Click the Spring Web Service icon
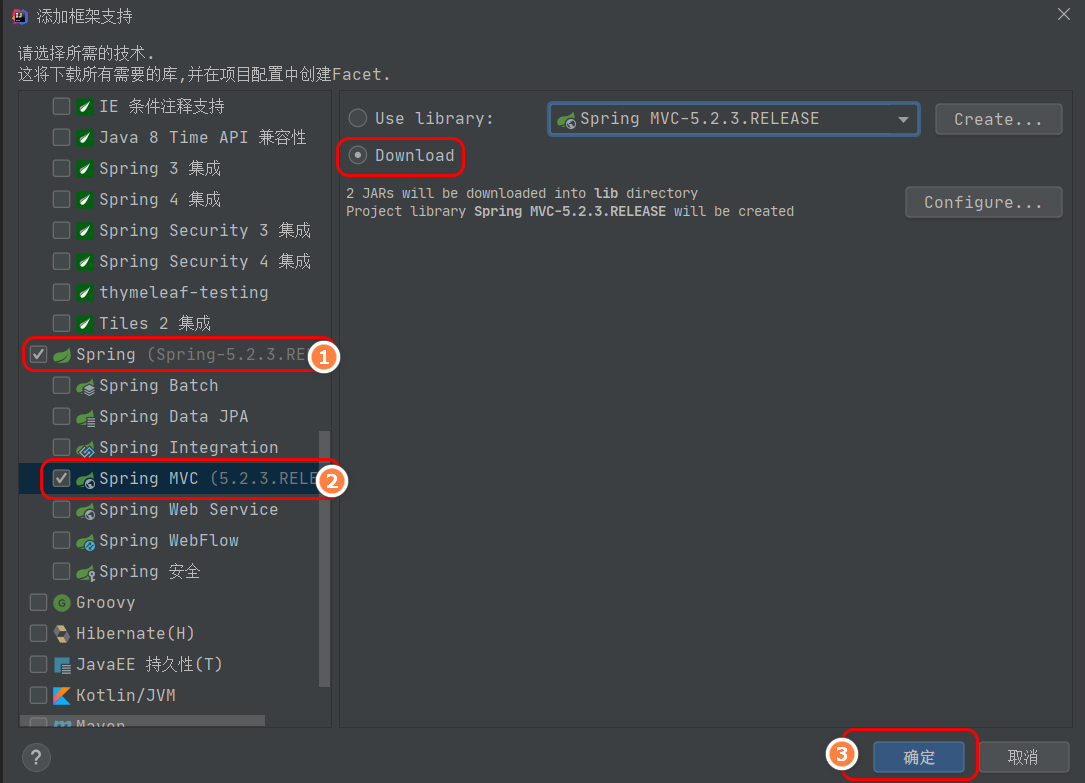Screen dimensions: 1085x783 point(85,510)
